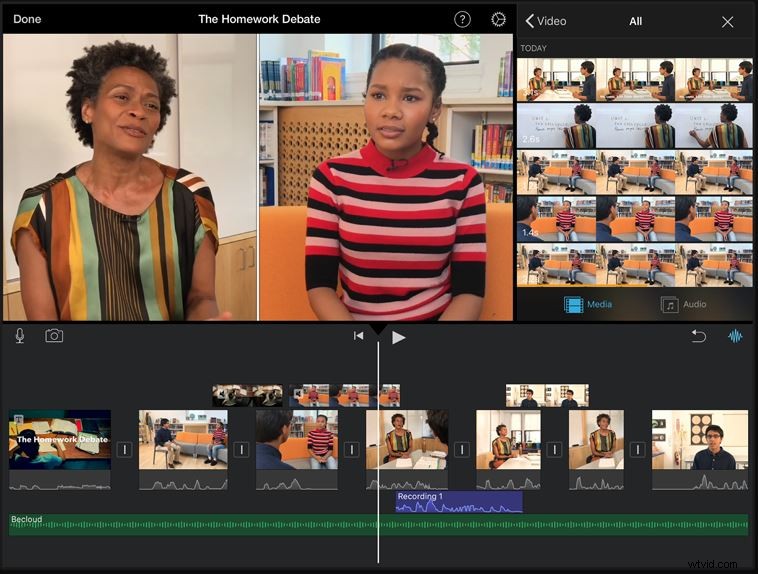Start voiceover with microphone icon
Image resolution: width=758 pixels, height=574 pixels.
[20, 336]
